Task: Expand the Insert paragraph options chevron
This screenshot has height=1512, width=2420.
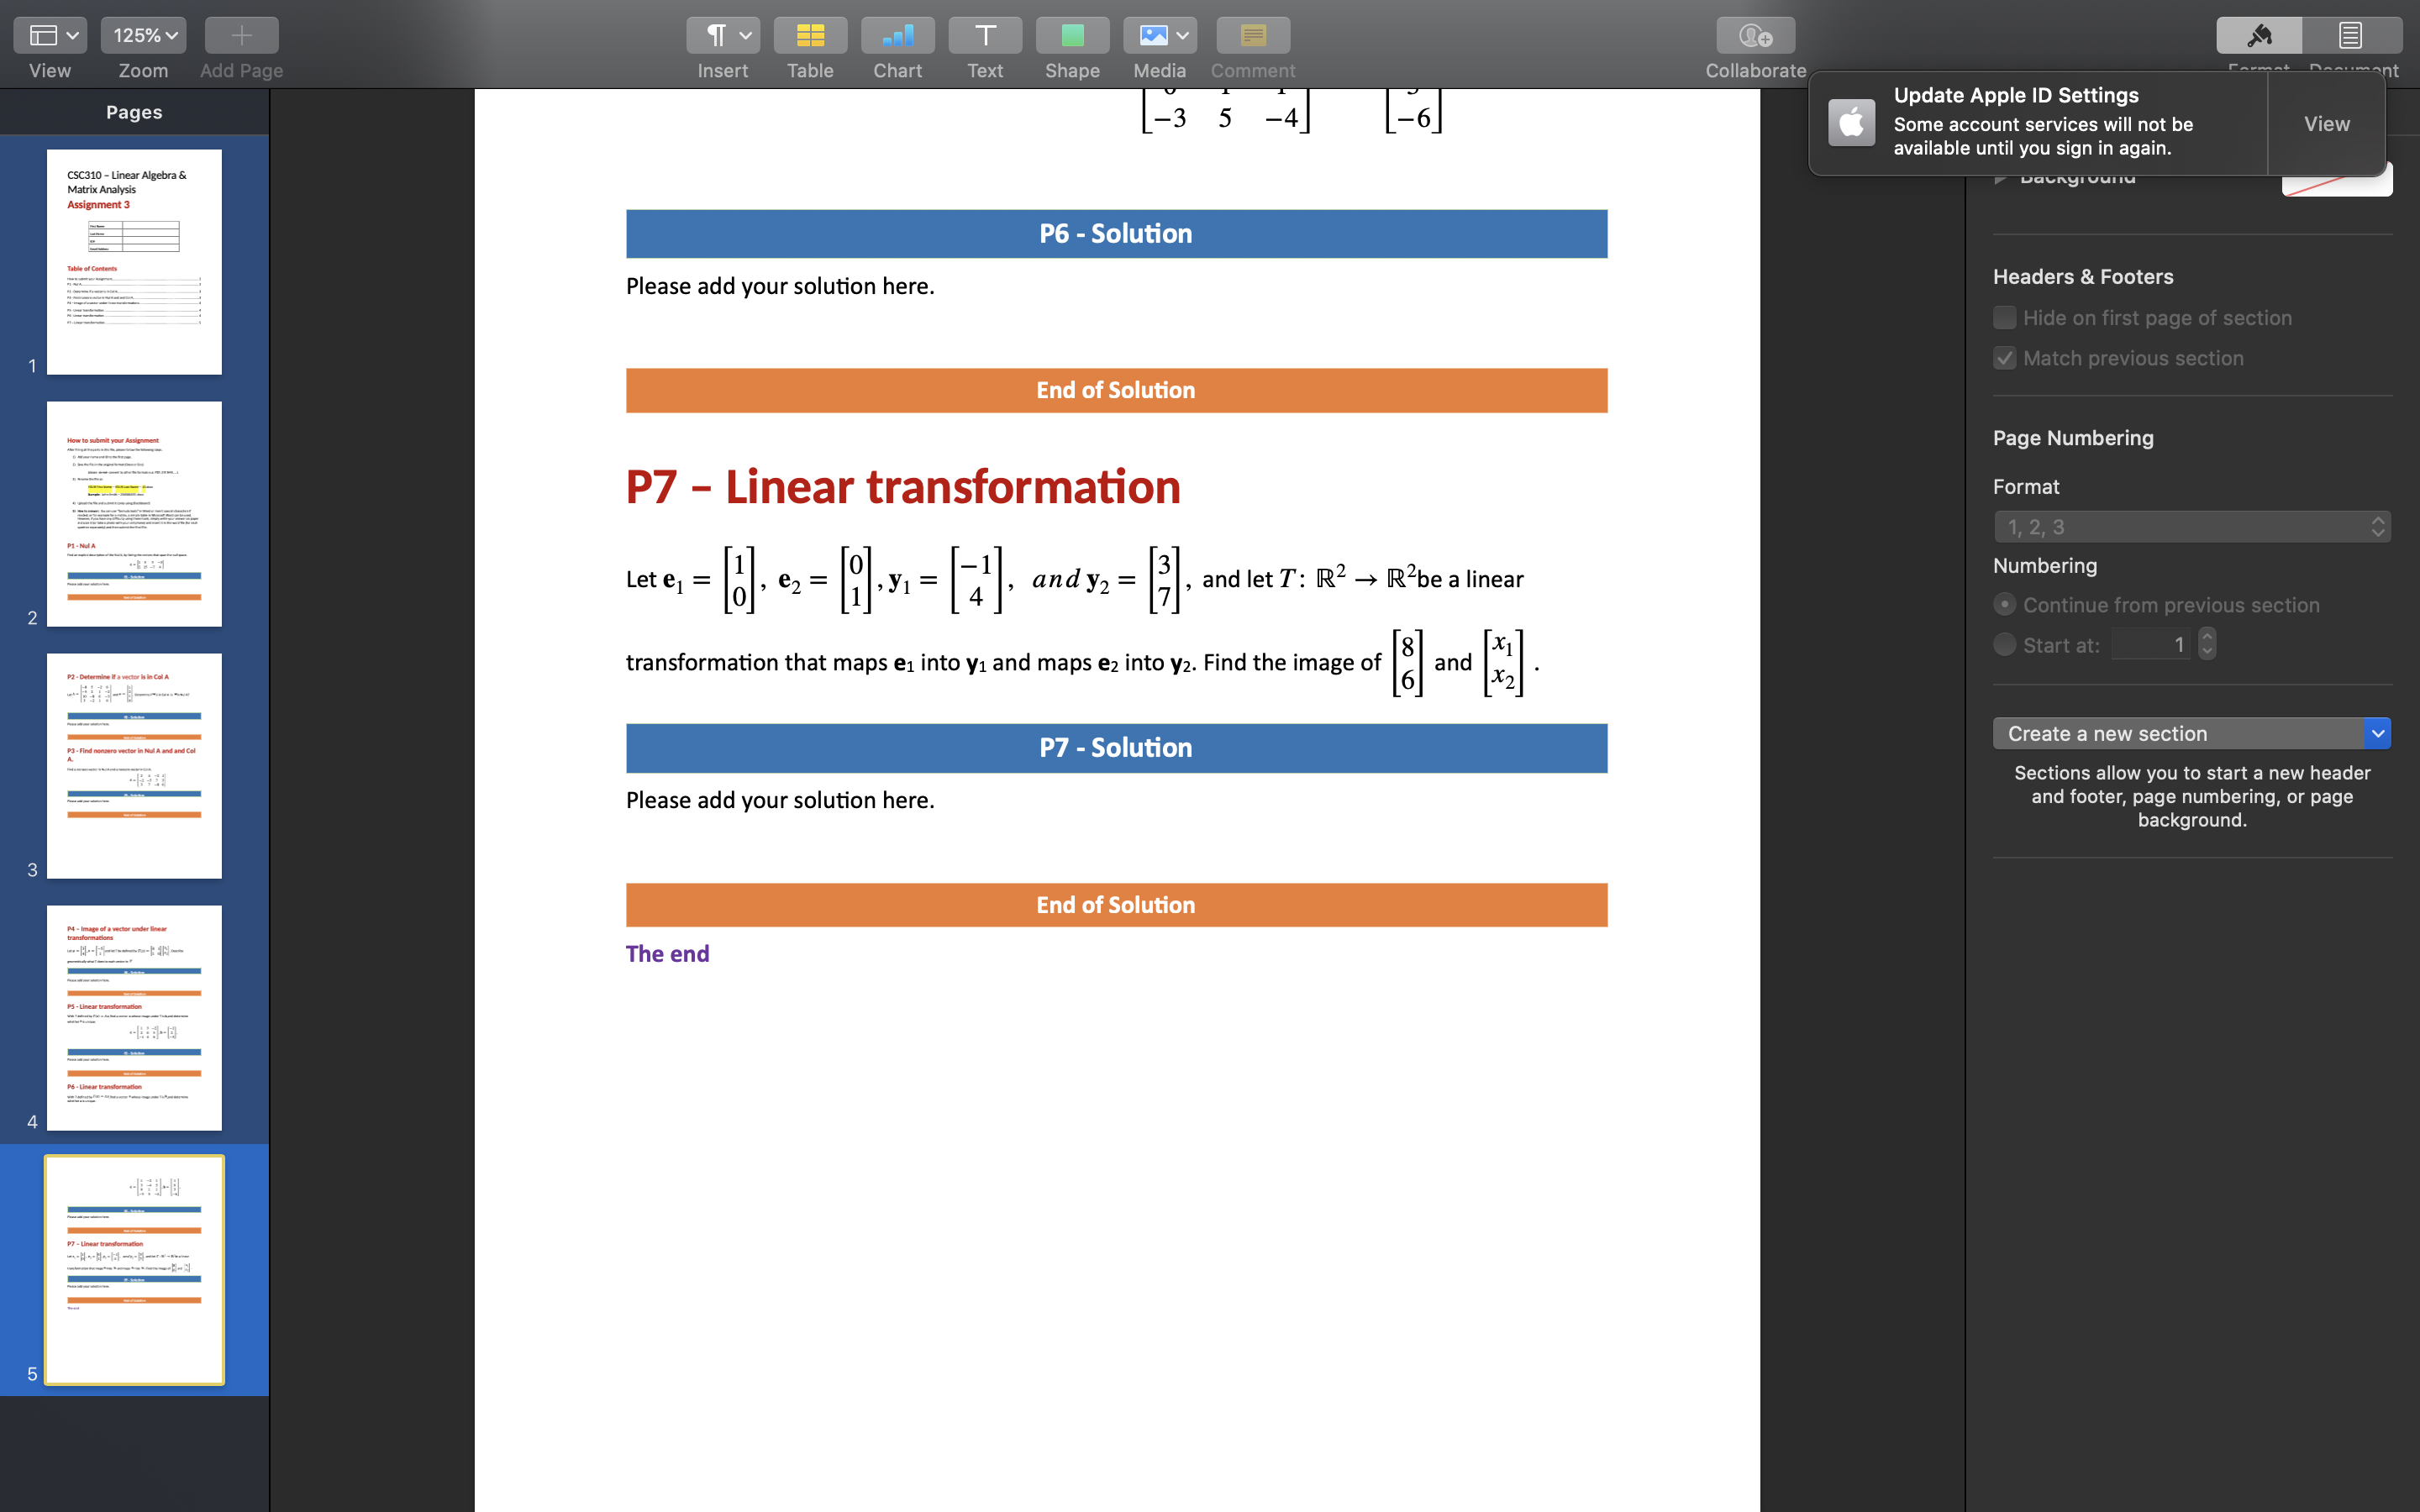Action: click(740, 34)
